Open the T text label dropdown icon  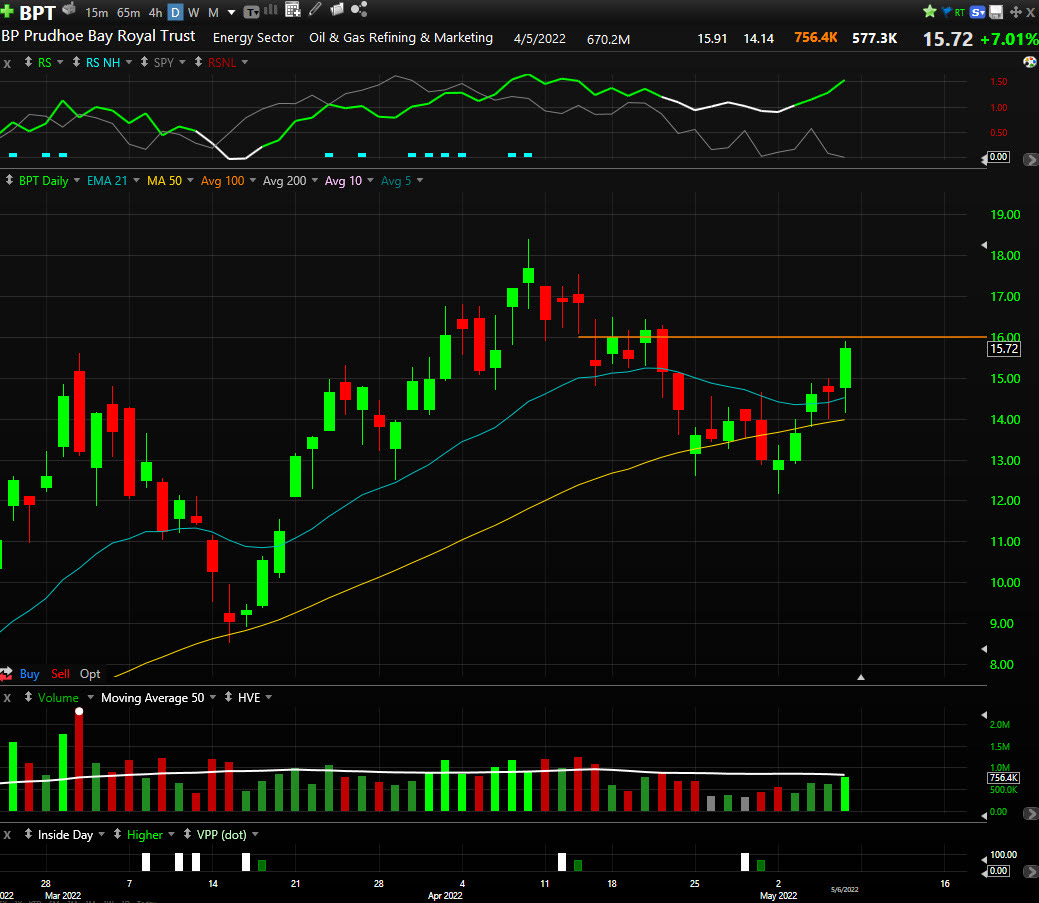click(252, 12)
